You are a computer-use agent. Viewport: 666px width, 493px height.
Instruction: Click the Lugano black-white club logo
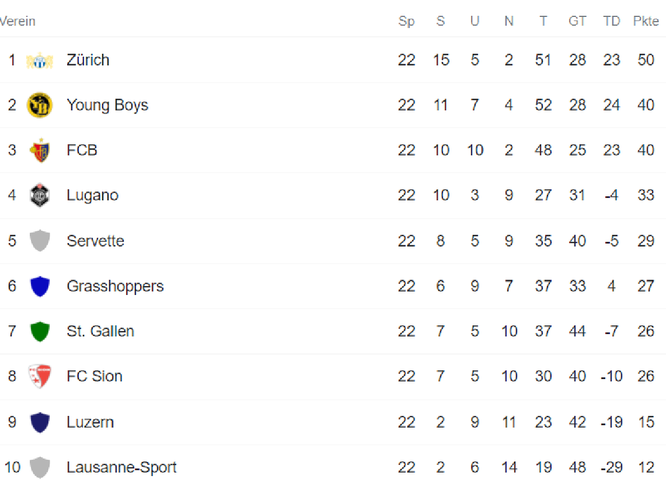click(40, 195)
